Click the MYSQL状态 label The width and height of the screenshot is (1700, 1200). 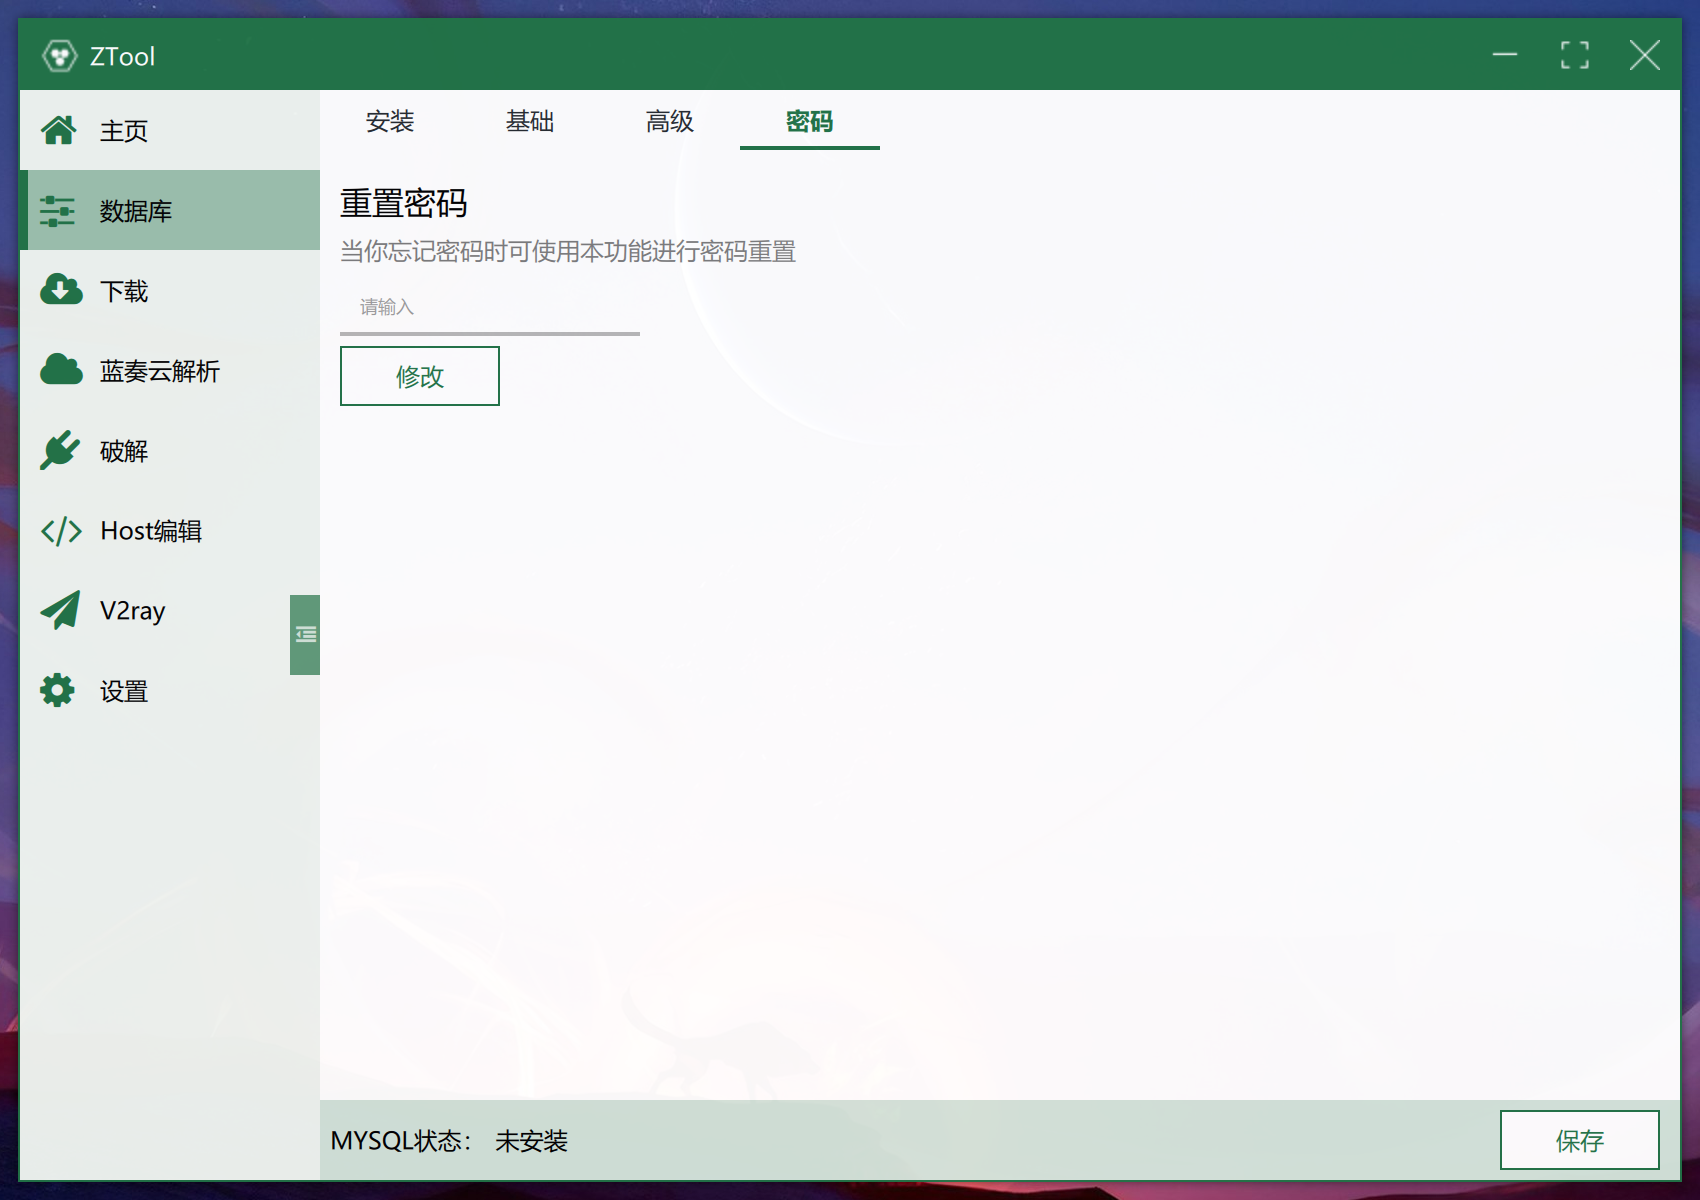tap(401, 1140)
